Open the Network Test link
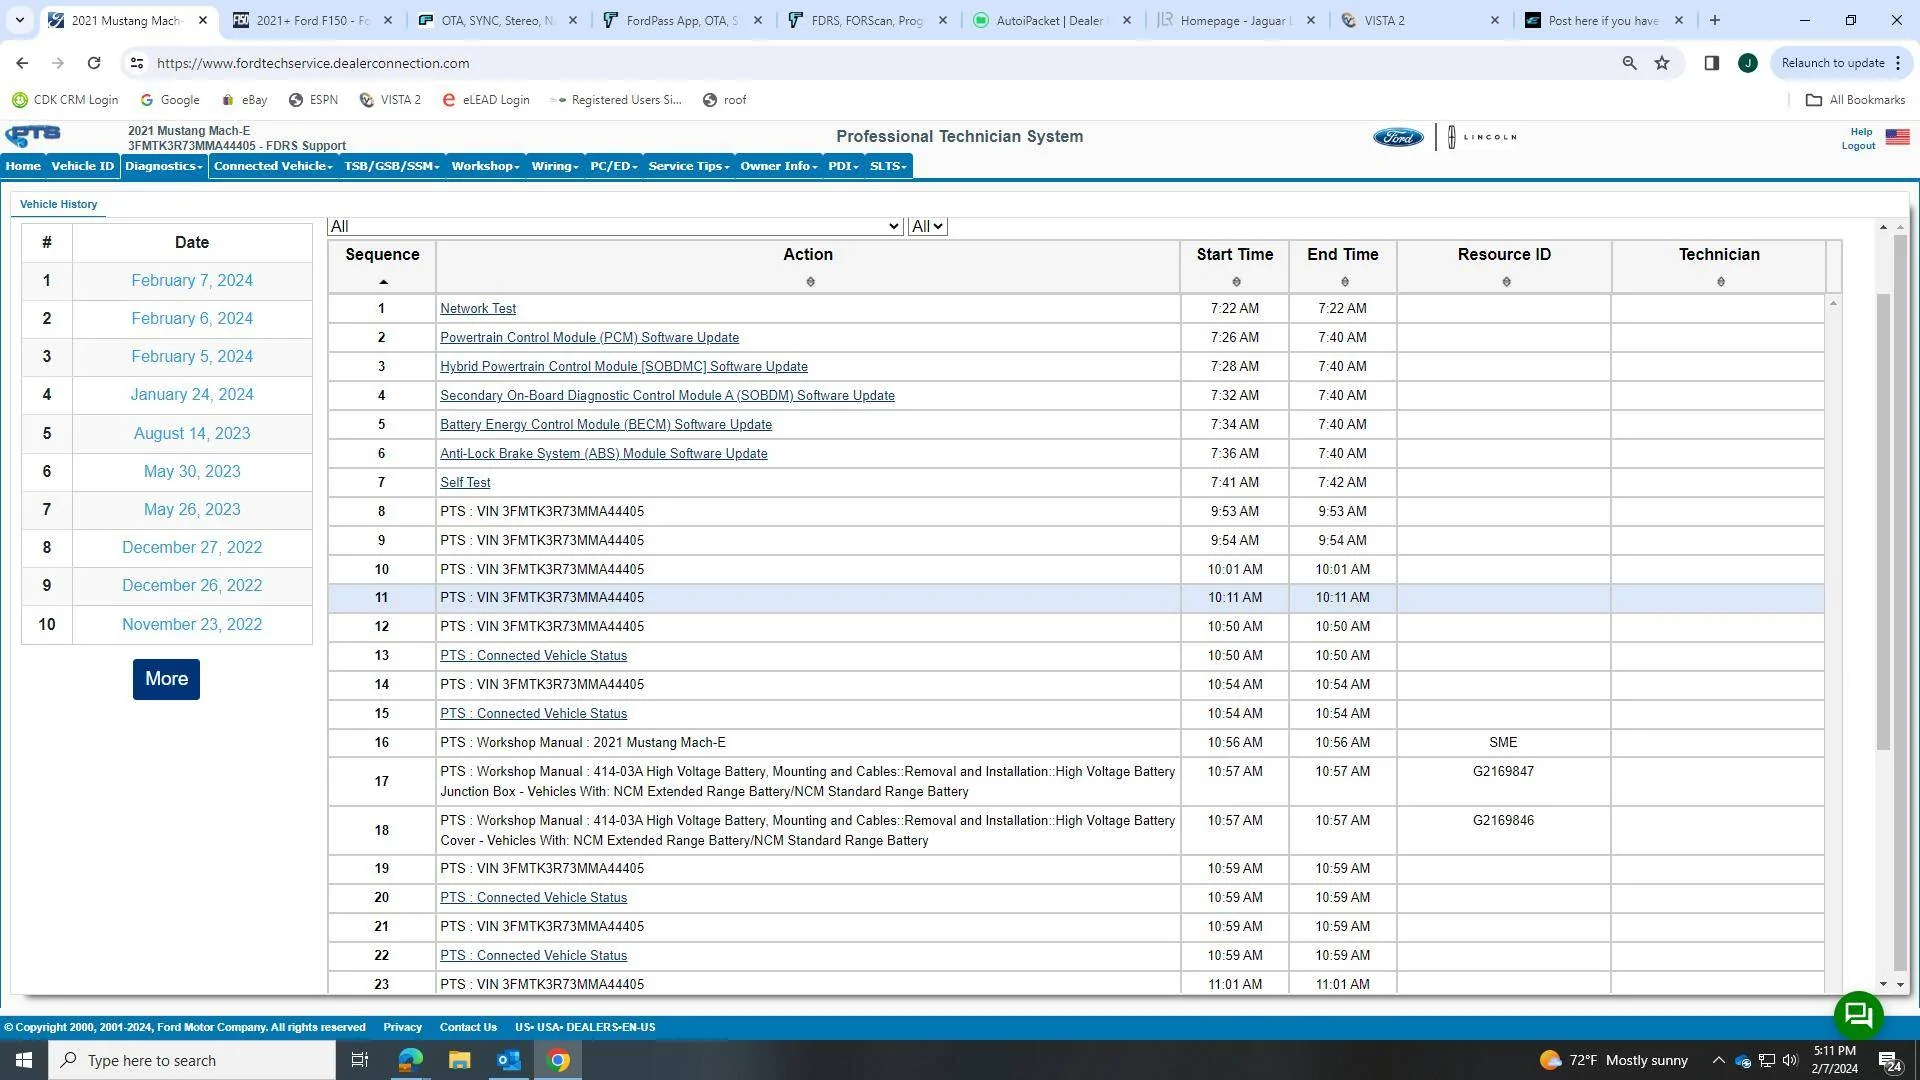1920x1080 pixels. coord(478,309)
